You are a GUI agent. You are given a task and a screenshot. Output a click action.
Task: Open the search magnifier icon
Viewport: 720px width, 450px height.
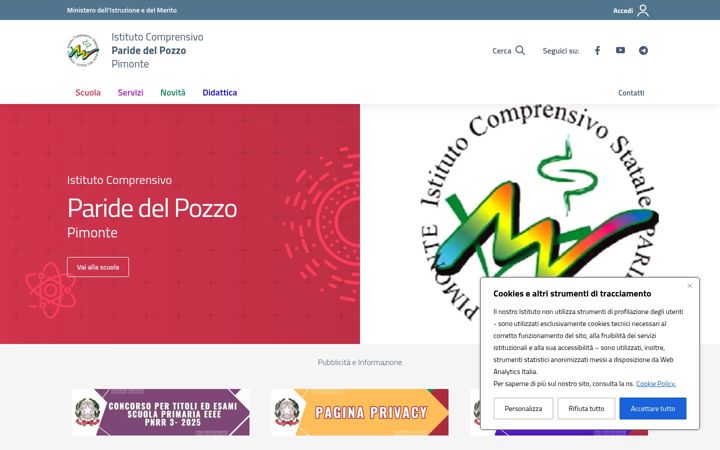coord(520,50)
